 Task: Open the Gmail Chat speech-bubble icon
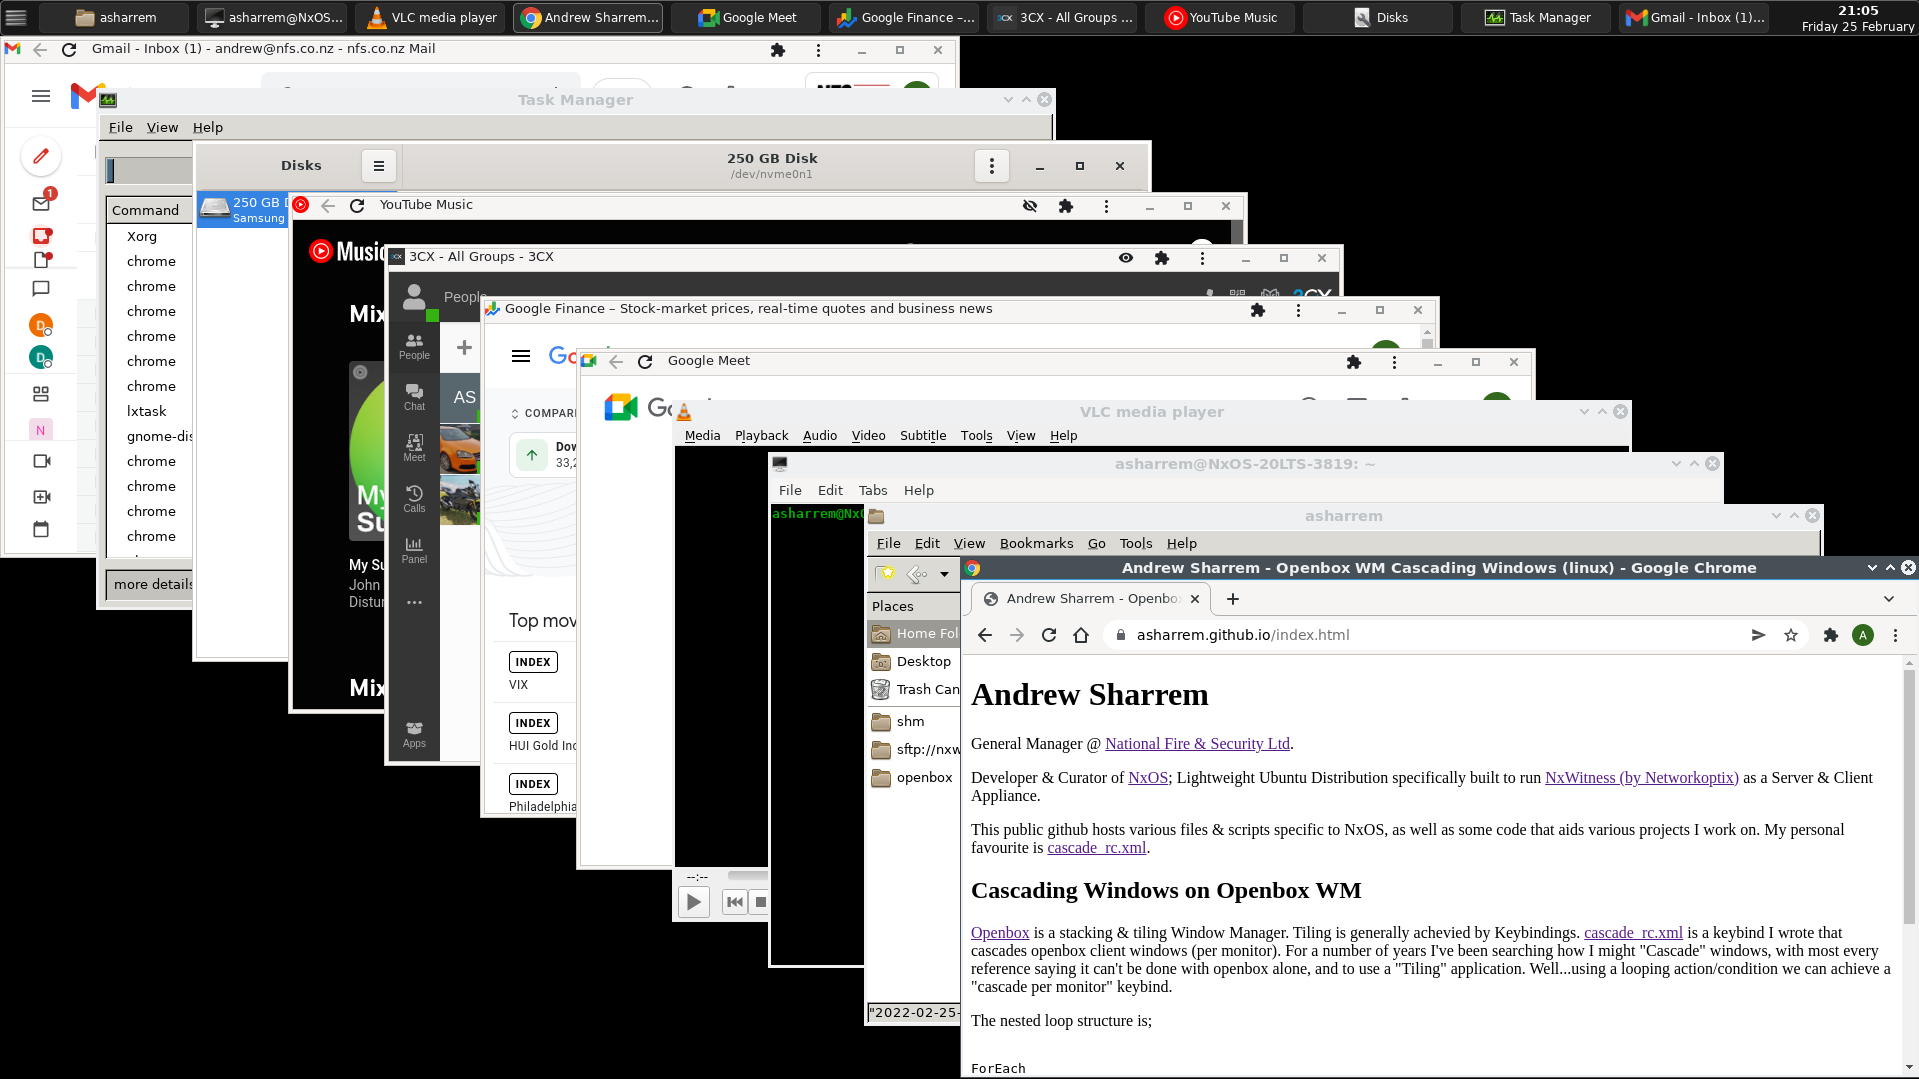click(41, 289)
